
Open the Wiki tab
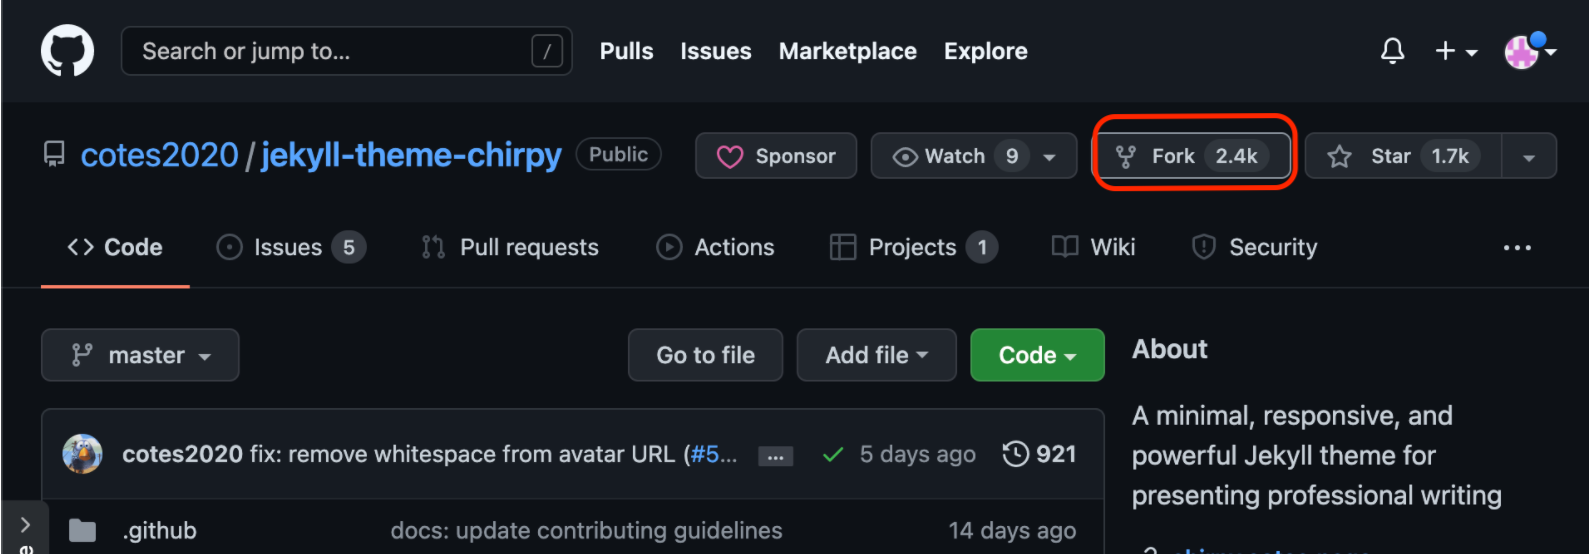[1094, 247]
